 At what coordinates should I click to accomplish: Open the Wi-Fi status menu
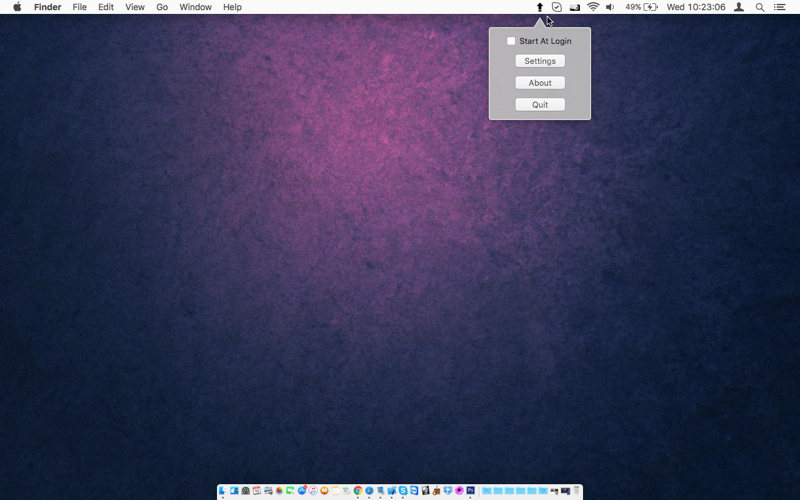coord(593,7)
